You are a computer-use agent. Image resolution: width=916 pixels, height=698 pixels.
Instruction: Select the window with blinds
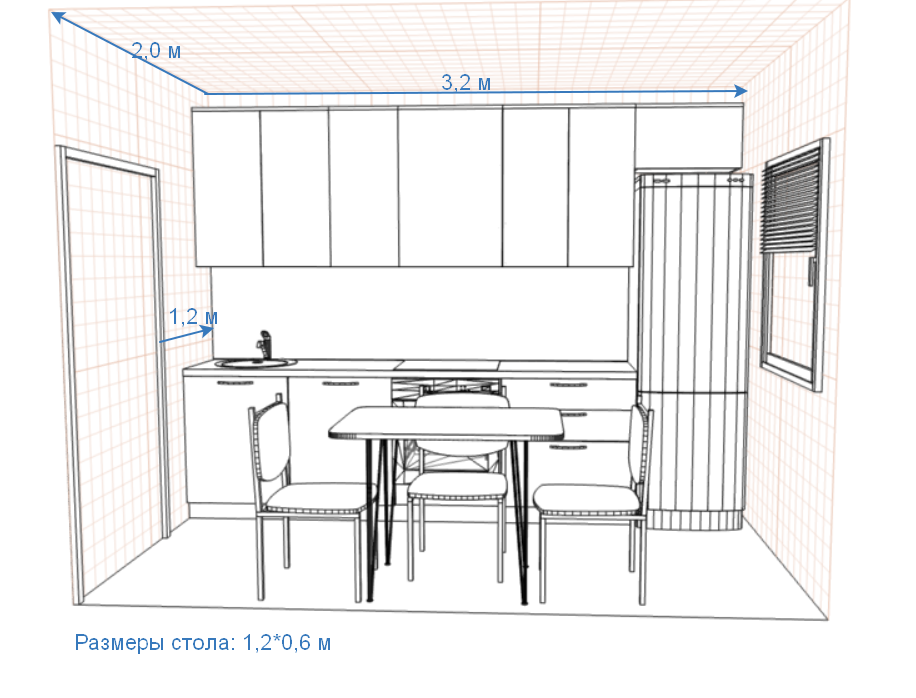[794, 264]
